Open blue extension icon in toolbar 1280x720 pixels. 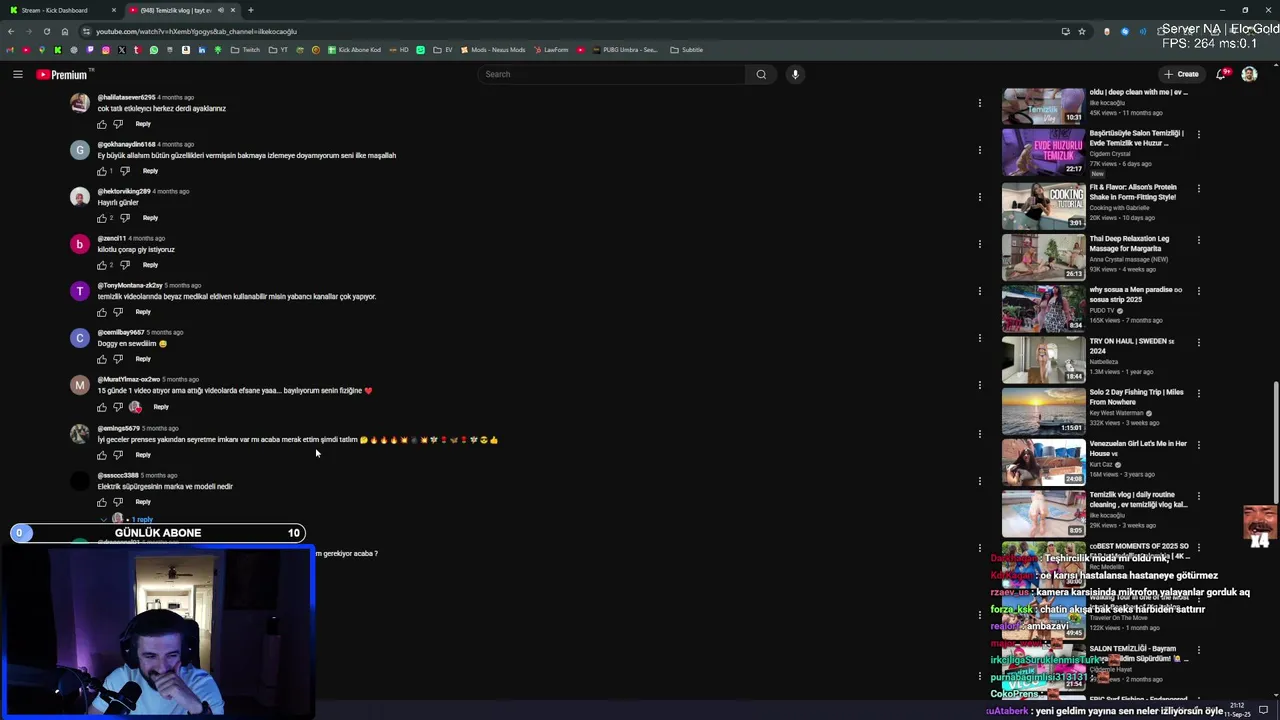click(1125, 31)
